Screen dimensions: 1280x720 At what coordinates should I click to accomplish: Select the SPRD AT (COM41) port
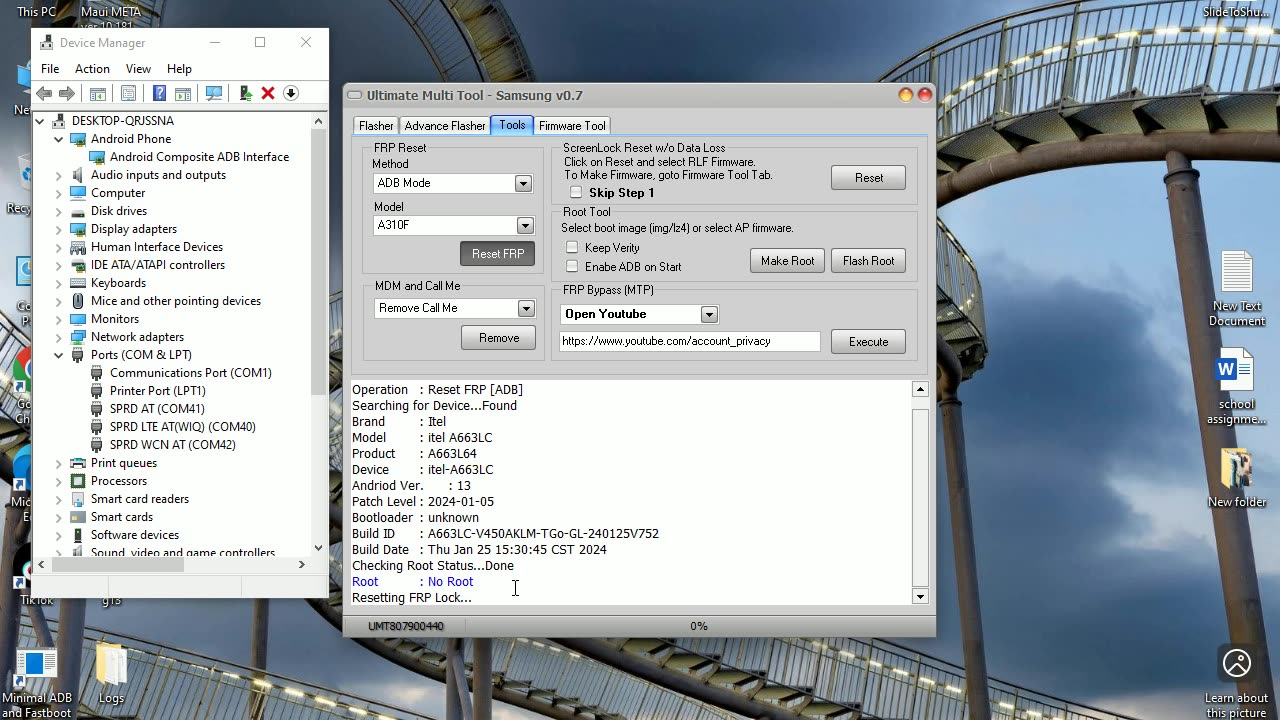[157, 409]
